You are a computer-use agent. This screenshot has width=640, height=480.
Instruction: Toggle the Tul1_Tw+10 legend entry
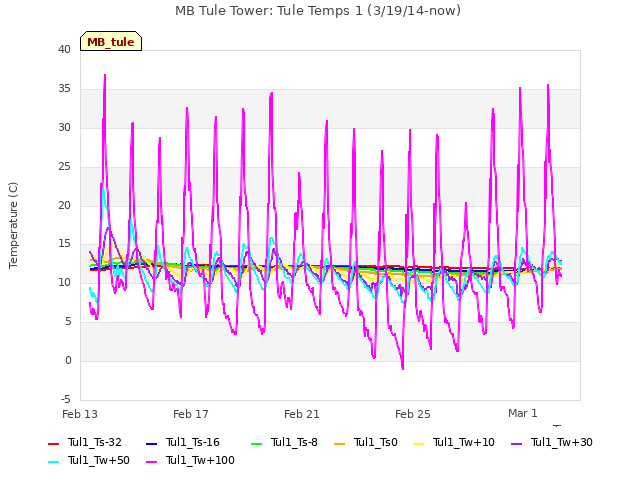453,442
